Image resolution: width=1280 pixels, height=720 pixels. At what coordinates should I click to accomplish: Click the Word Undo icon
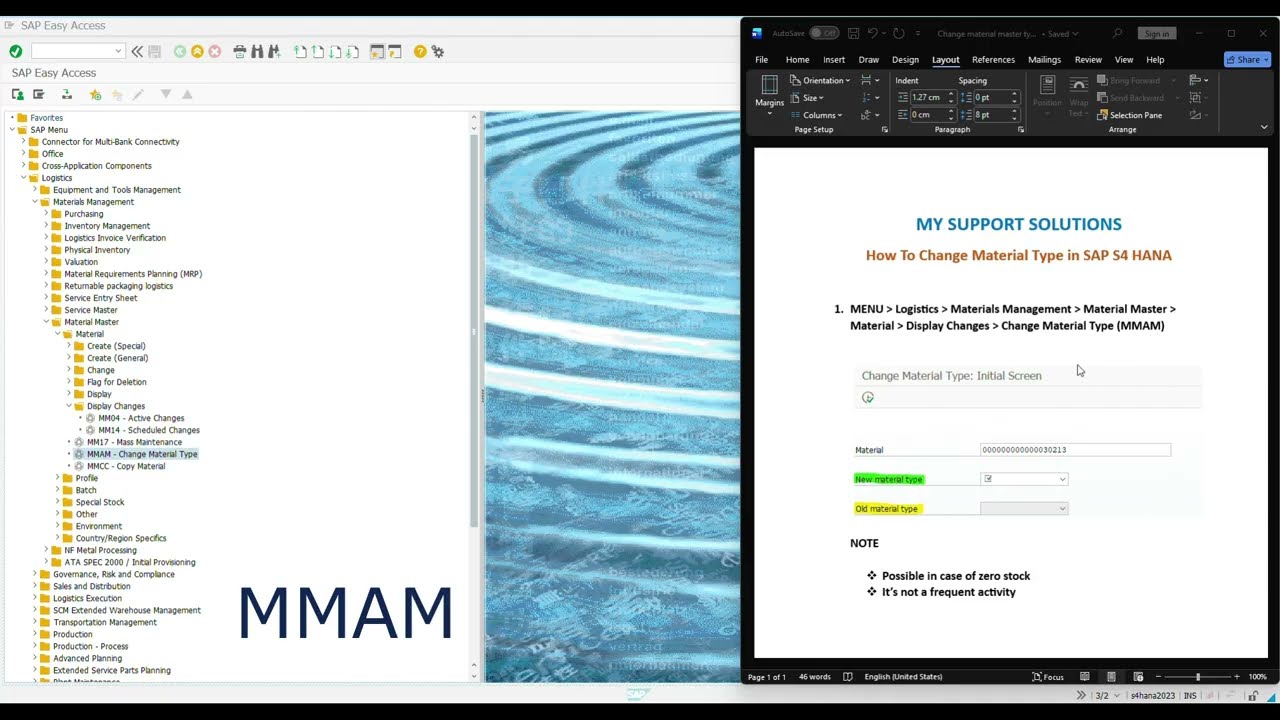[x=873, y=33]
